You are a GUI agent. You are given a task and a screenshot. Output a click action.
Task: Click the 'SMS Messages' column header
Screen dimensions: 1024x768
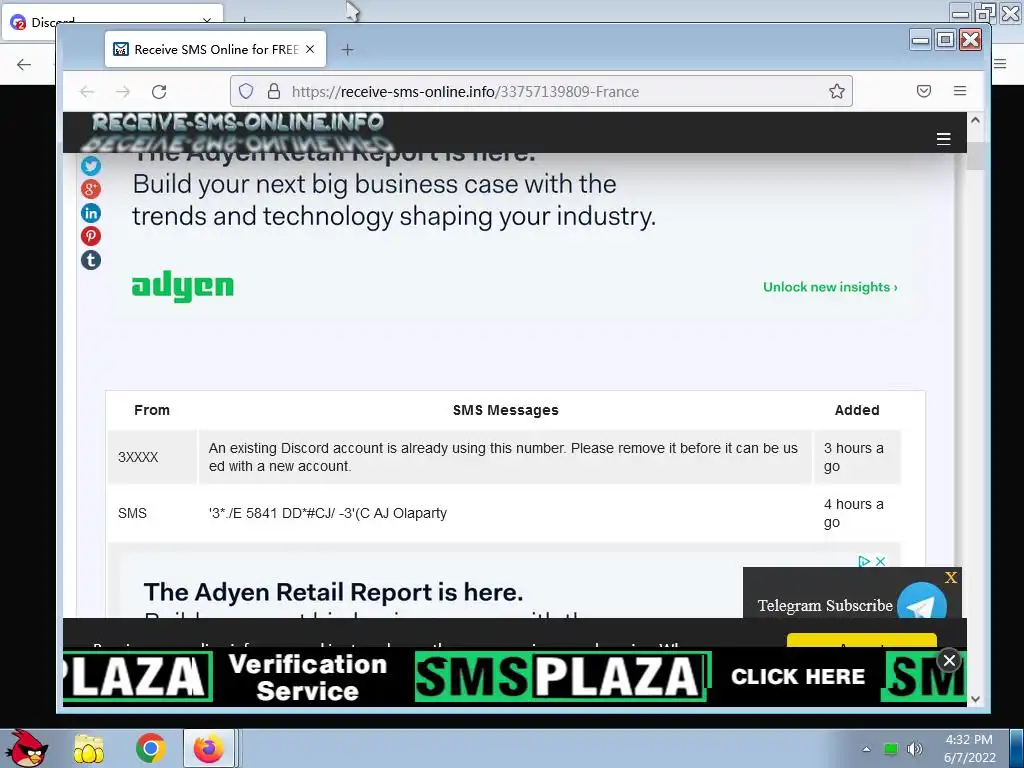pyautogui.click(x=505, y=410)
